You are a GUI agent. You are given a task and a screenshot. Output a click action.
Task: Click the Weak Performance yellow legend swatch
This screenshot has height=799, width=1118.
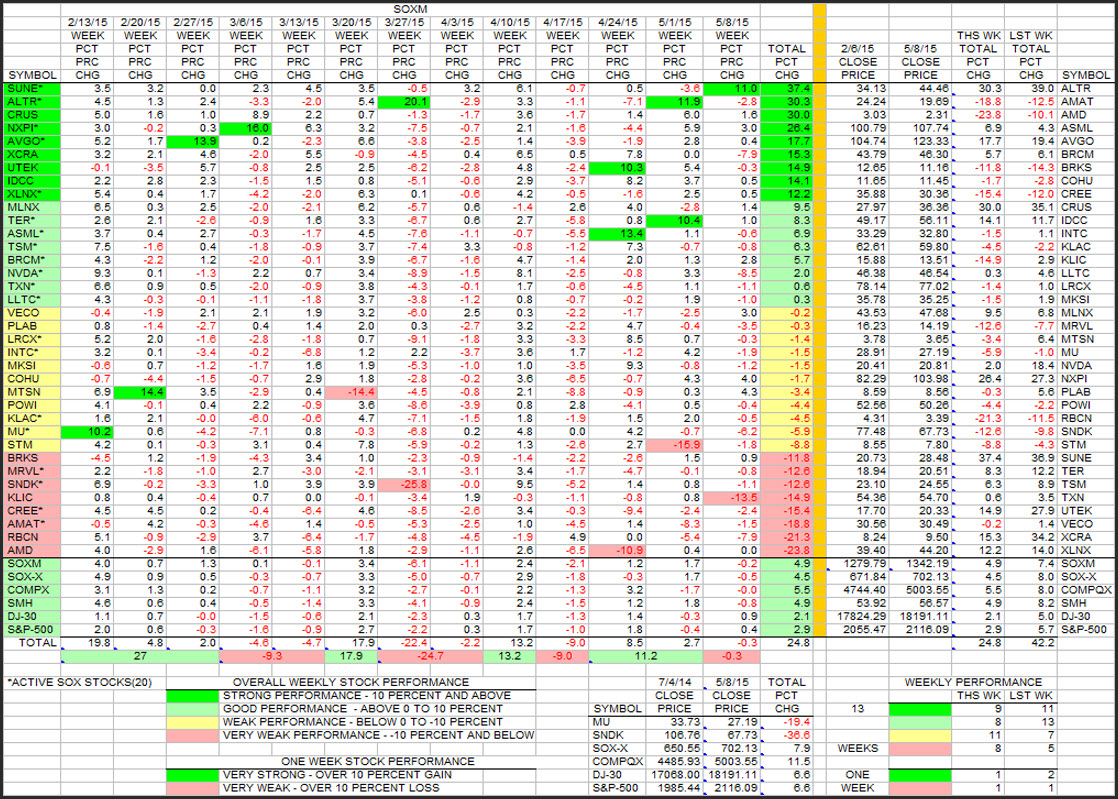193,722
